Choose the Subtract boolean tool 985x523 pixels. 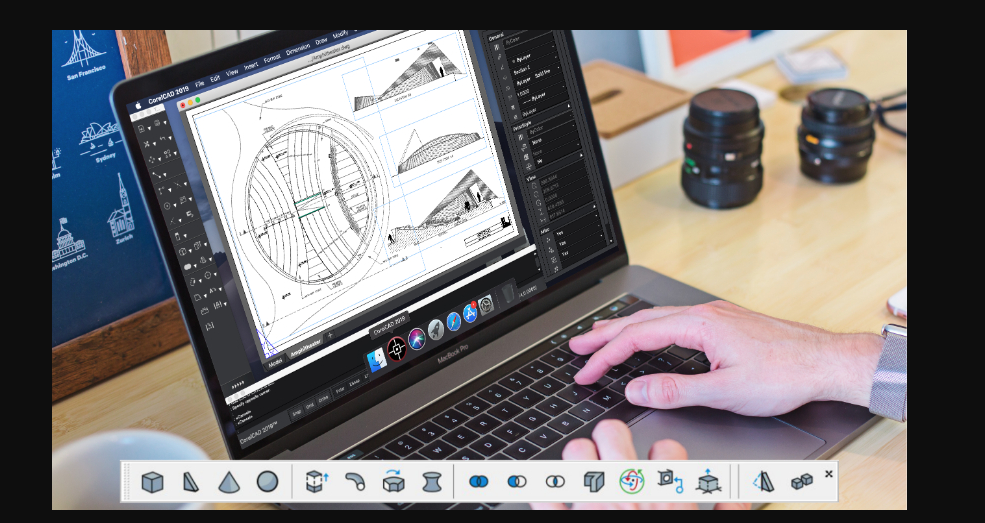(517, 481)
